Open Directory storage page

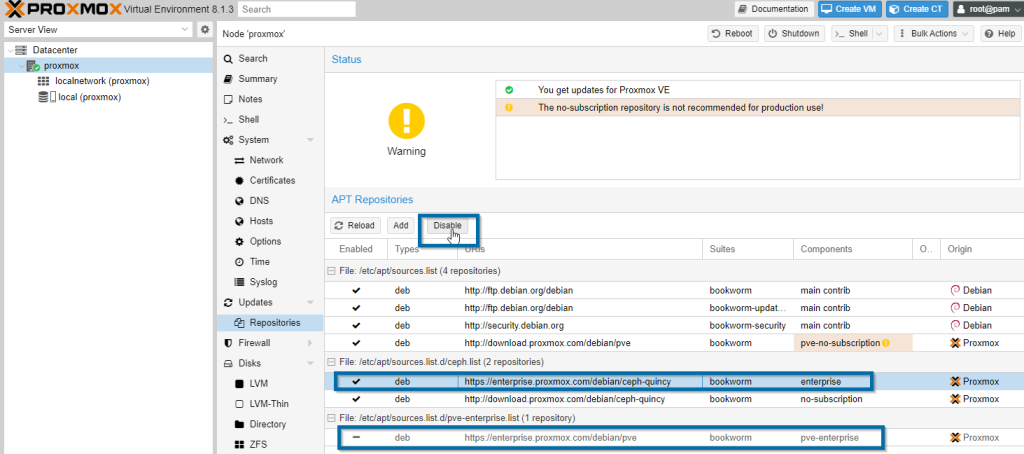(x=270, y=424)
